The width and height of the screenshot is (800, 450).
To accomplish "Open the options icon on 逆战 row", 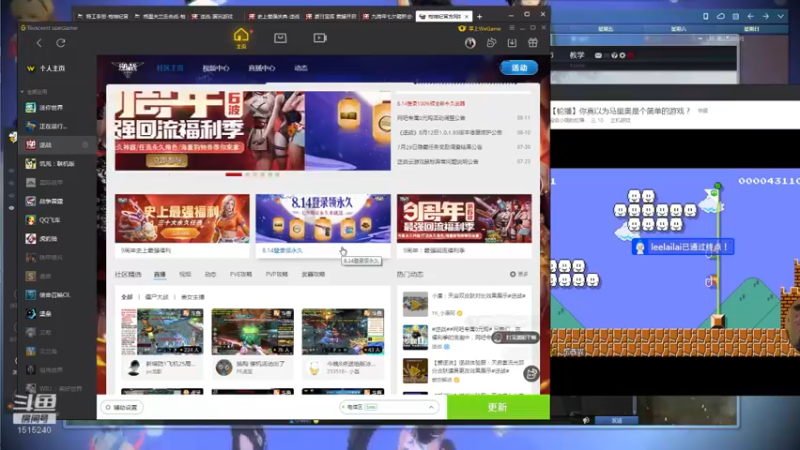I will point(85,145).
